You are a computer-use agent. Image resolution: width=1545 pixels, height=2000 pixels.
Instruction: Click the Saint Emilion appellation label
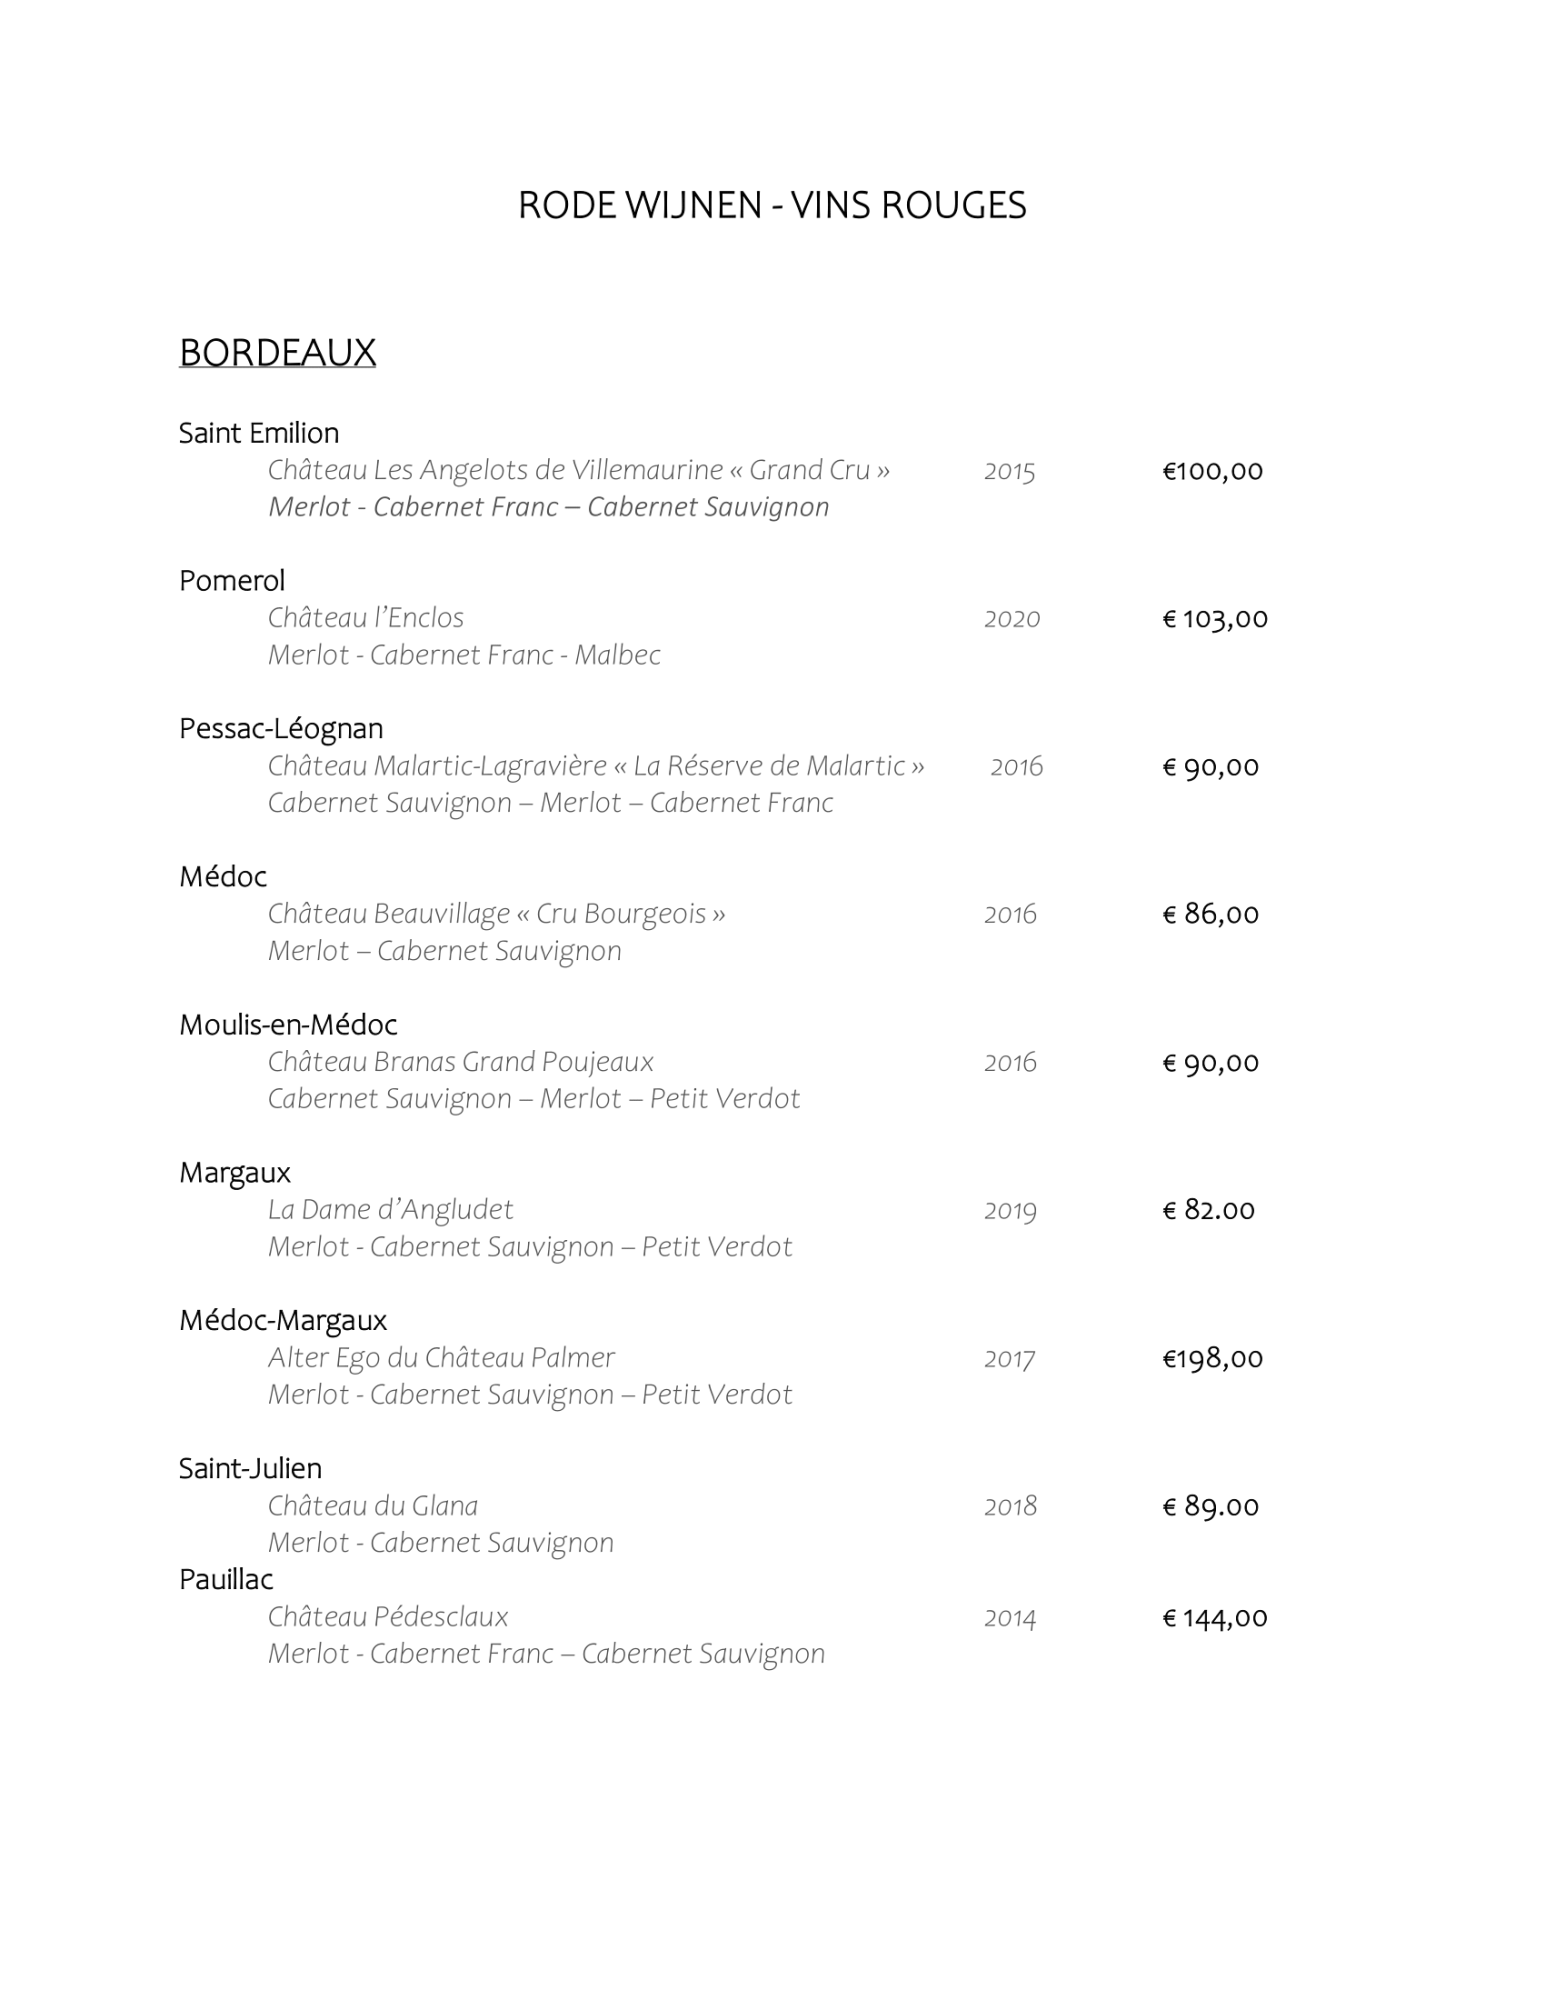pos(259,433)
